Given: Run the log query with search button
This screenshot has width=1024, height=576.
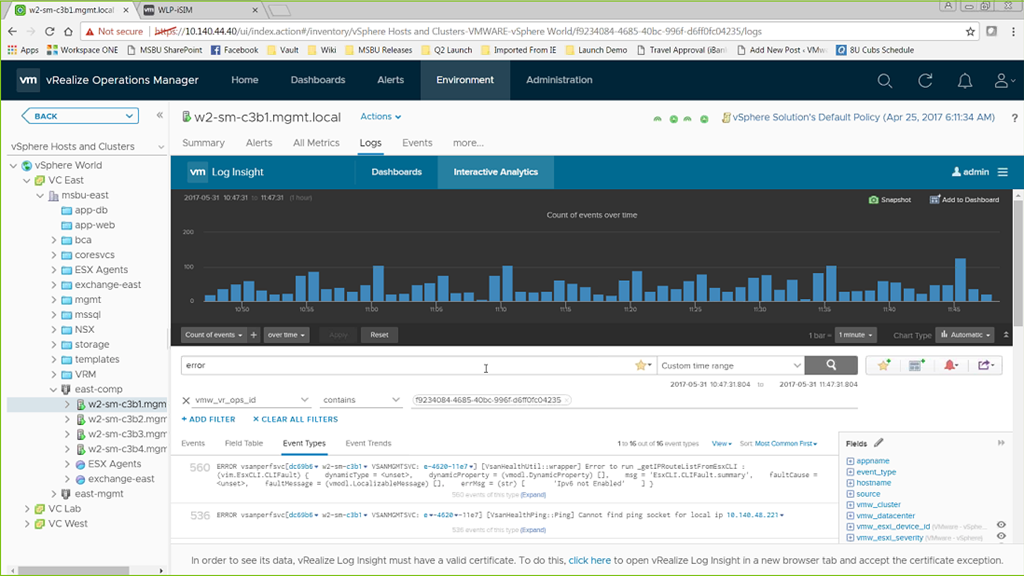Looking at the screenshot, I should coord(830,366).
